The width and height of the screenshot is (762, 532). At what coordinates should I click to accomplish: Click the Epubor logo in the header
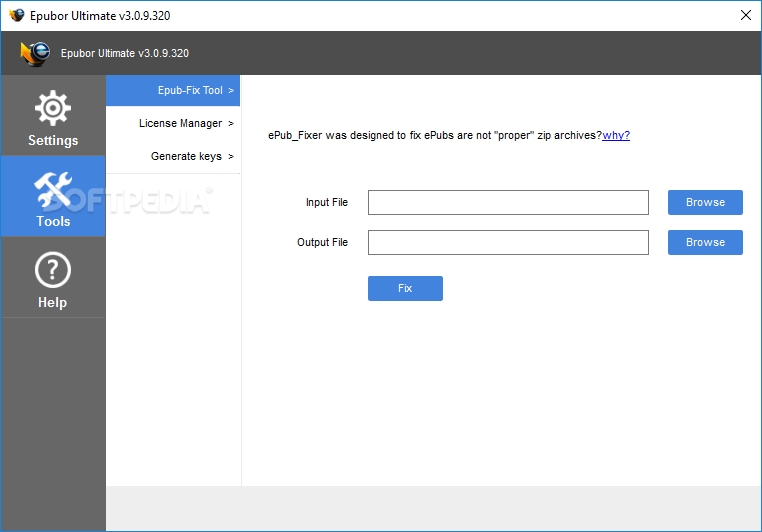click(35, 53)
